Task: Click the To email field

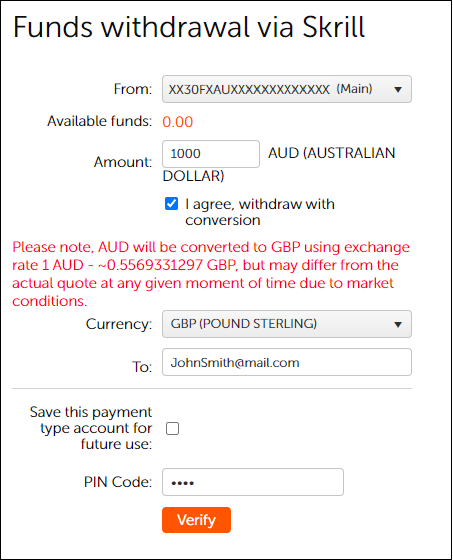Action: [287, 362]
